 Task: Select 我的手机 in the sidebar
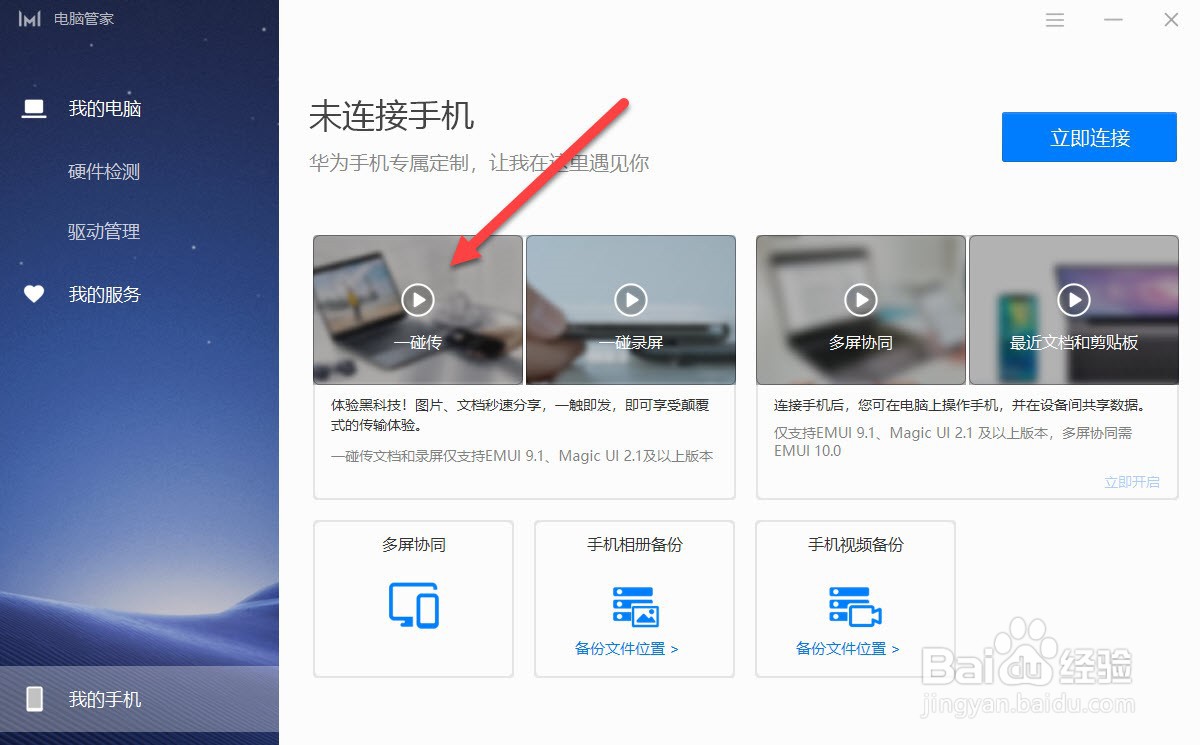[139, 699]
